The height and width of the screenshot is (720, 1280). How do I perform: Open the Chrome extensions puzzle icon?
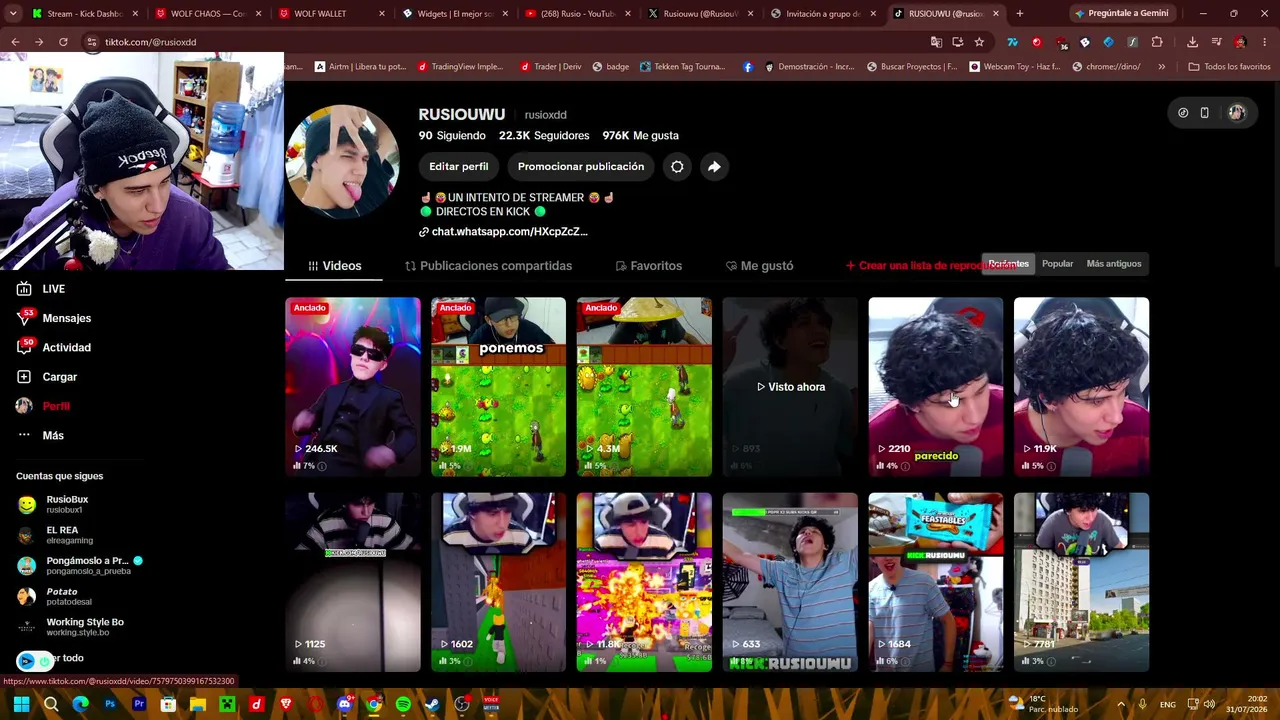click(x=1157, y=42)
